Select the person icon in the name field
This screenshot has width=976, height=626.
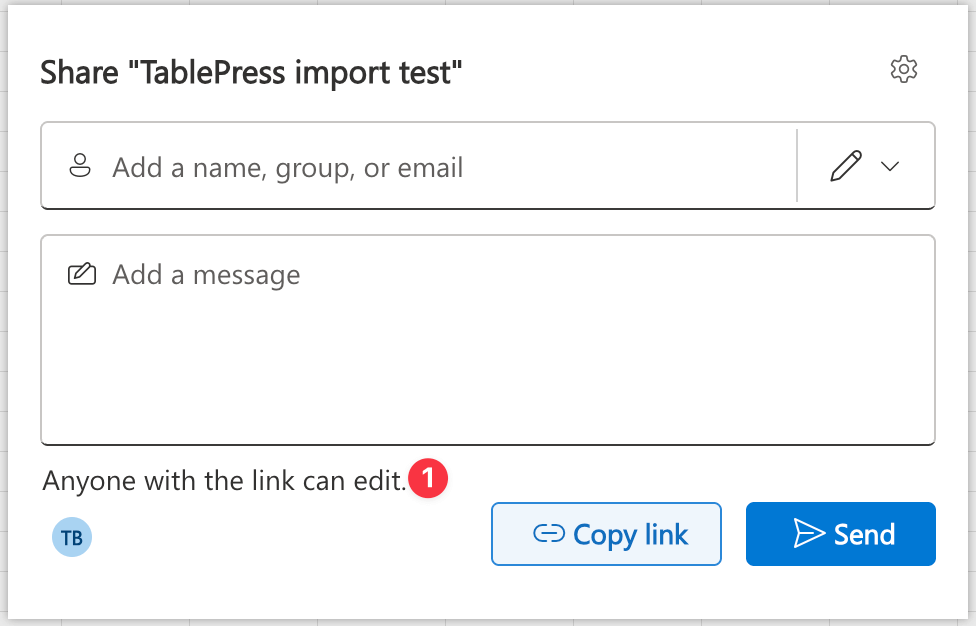pyautogui.click(x=79, y=166)
